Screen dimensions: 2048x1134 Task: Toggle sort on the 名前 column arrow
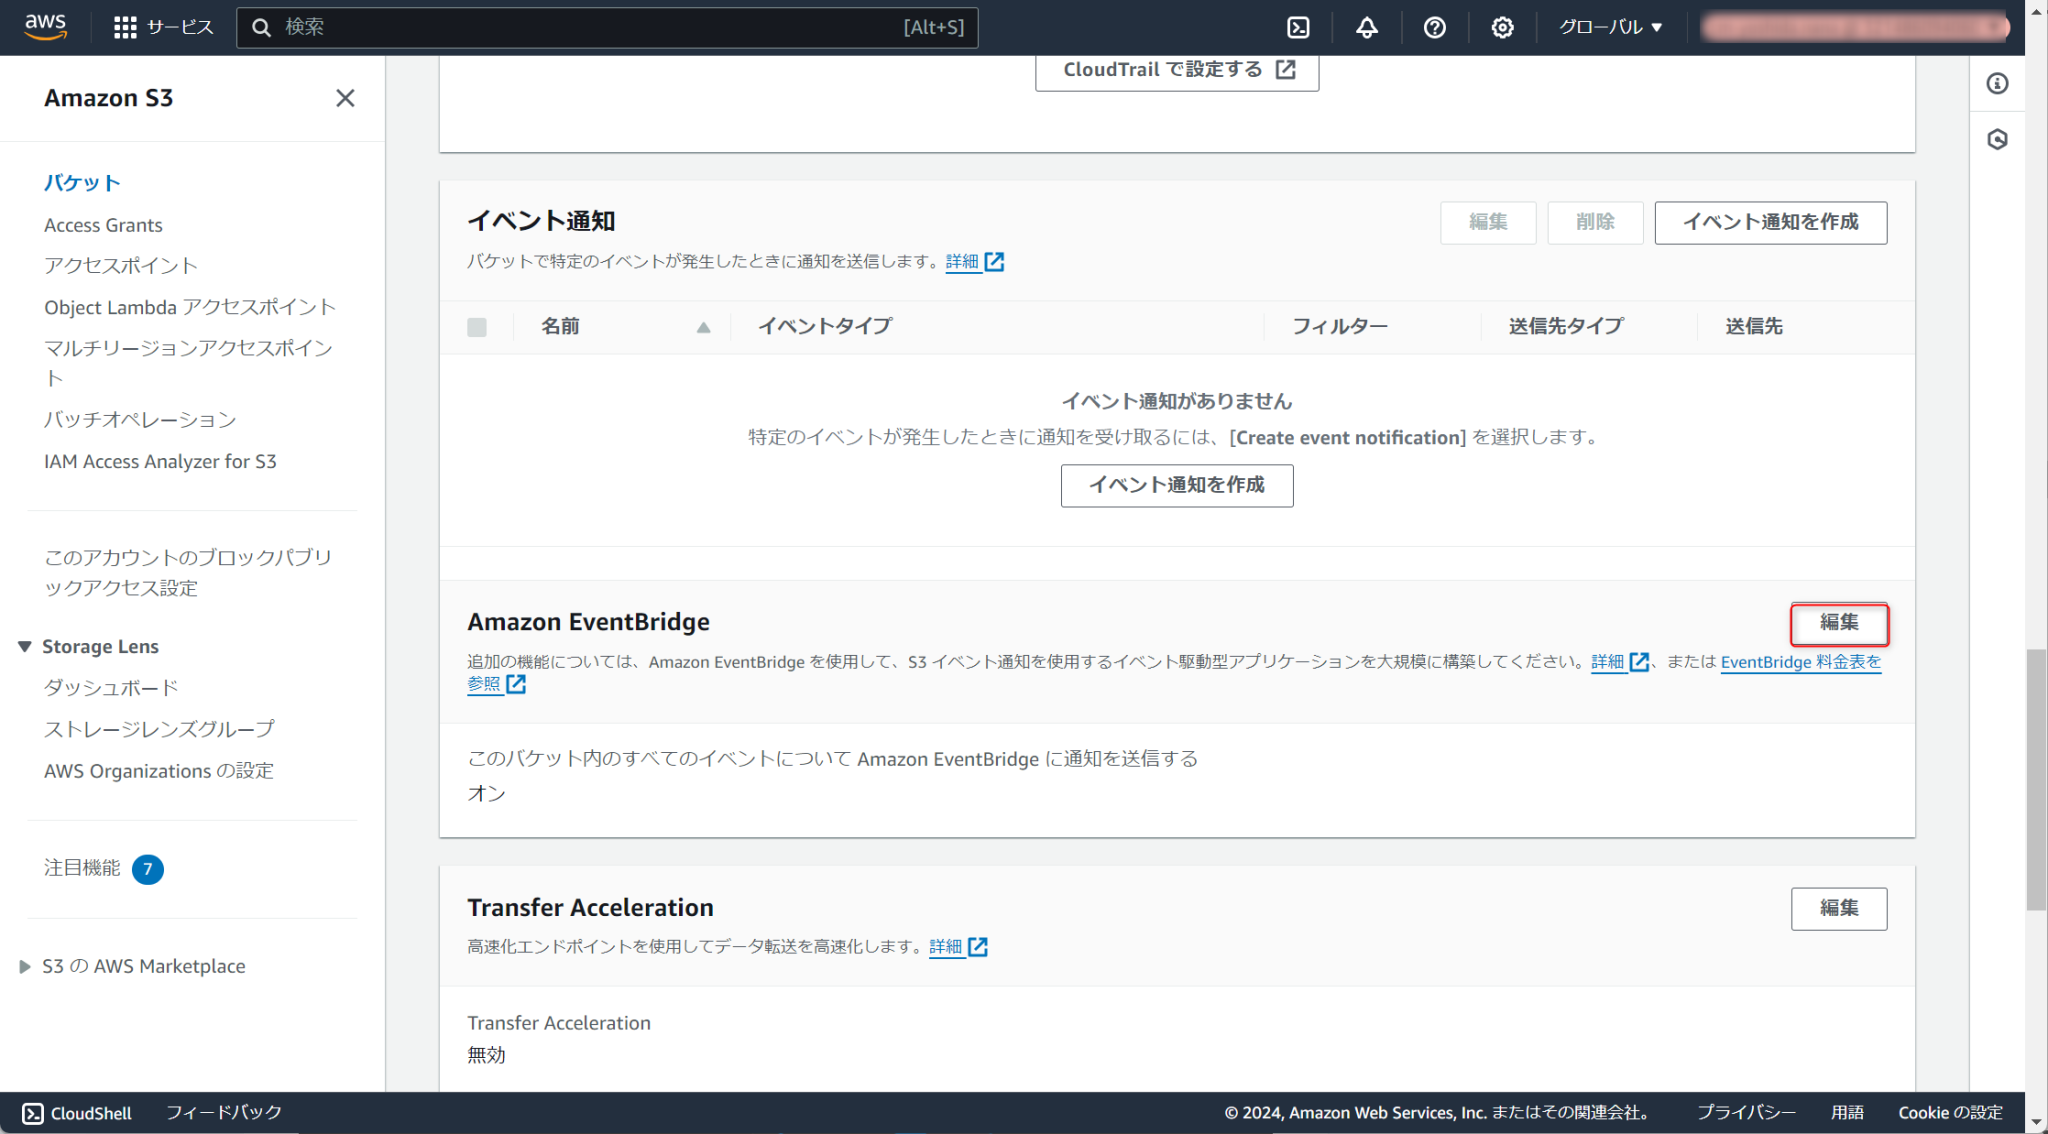click(x=704, y=327)
